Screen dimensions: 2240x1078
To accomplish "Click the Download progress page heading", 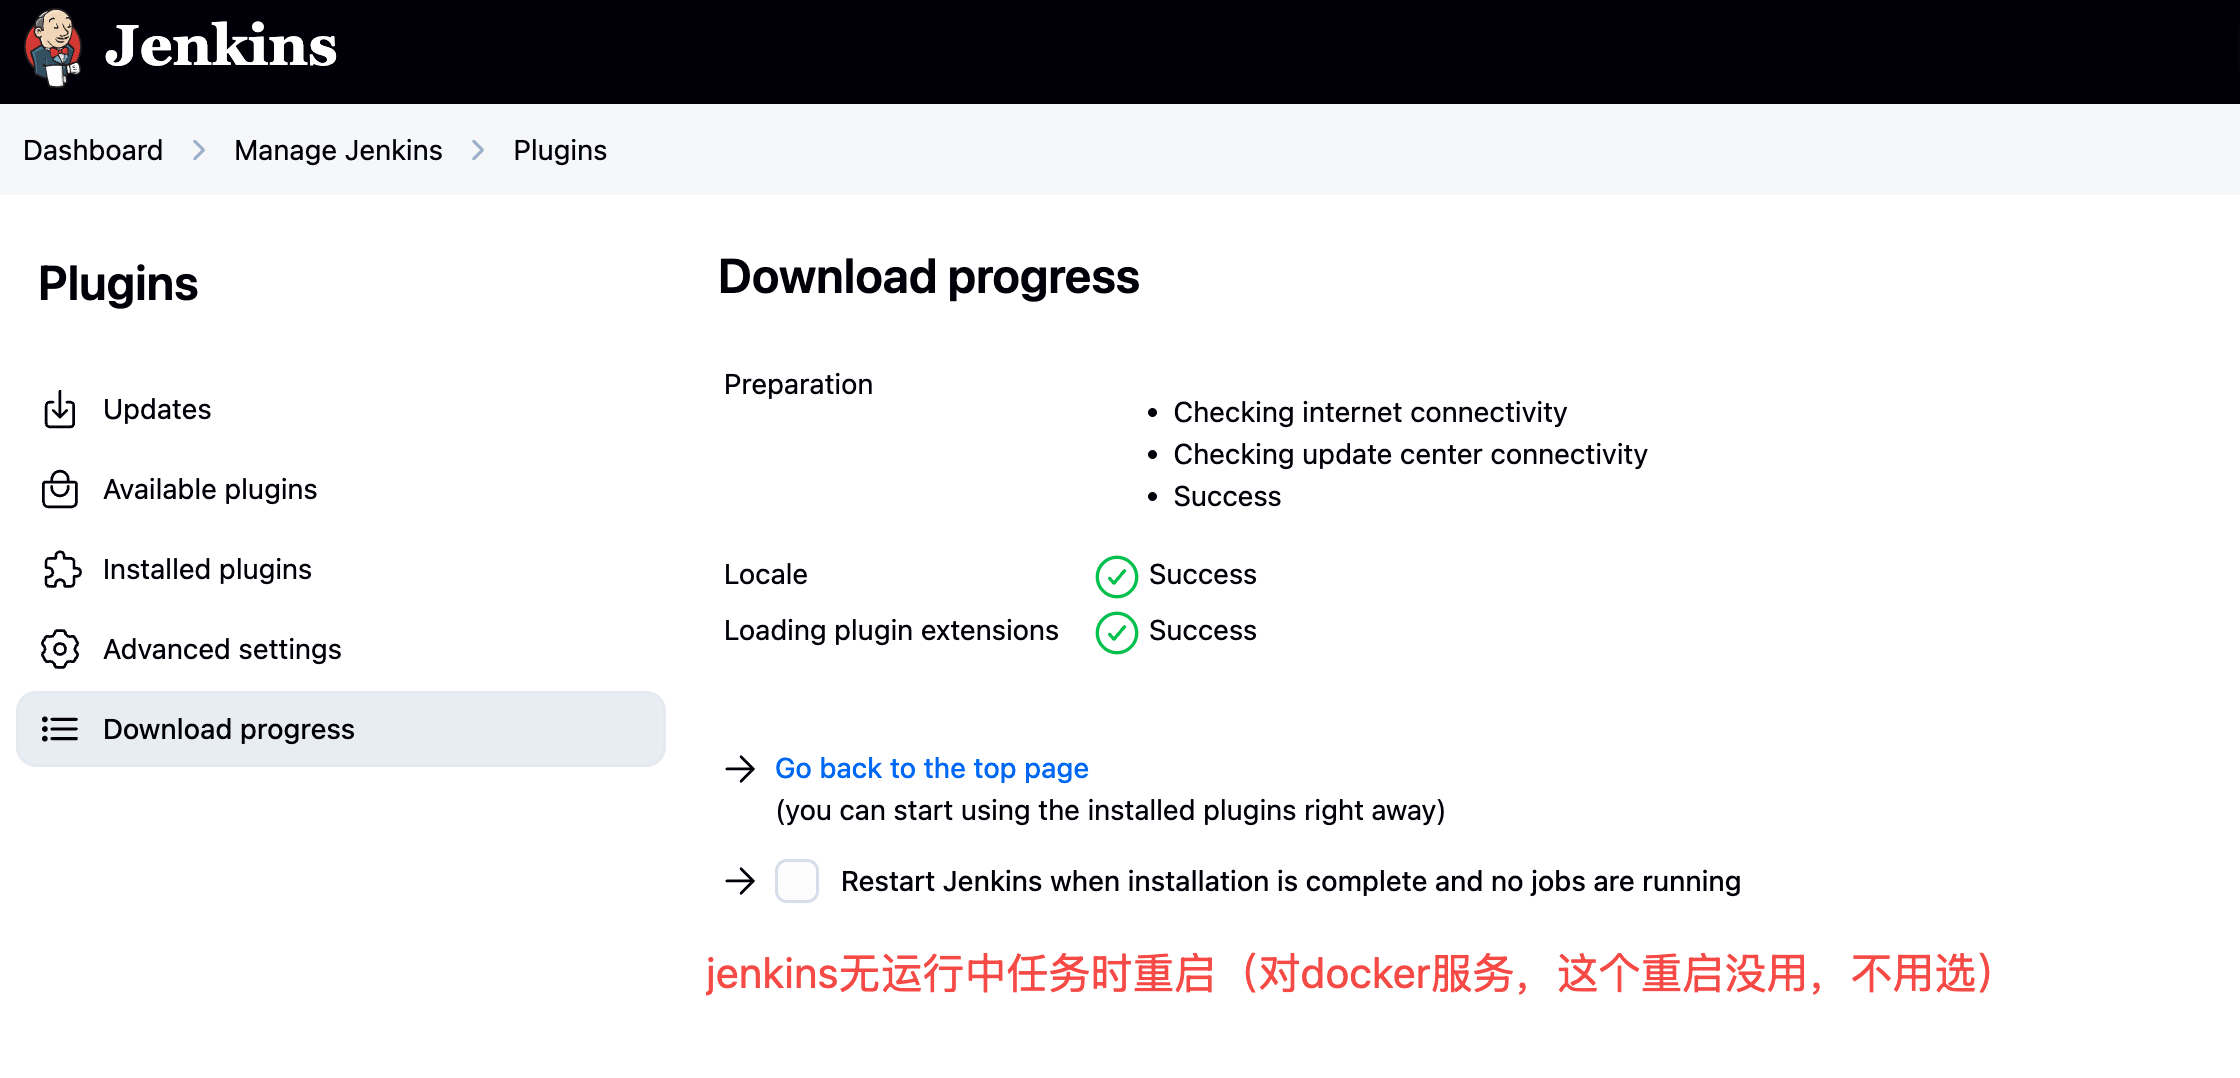I will pyautogui.click(x=928, y=277).
